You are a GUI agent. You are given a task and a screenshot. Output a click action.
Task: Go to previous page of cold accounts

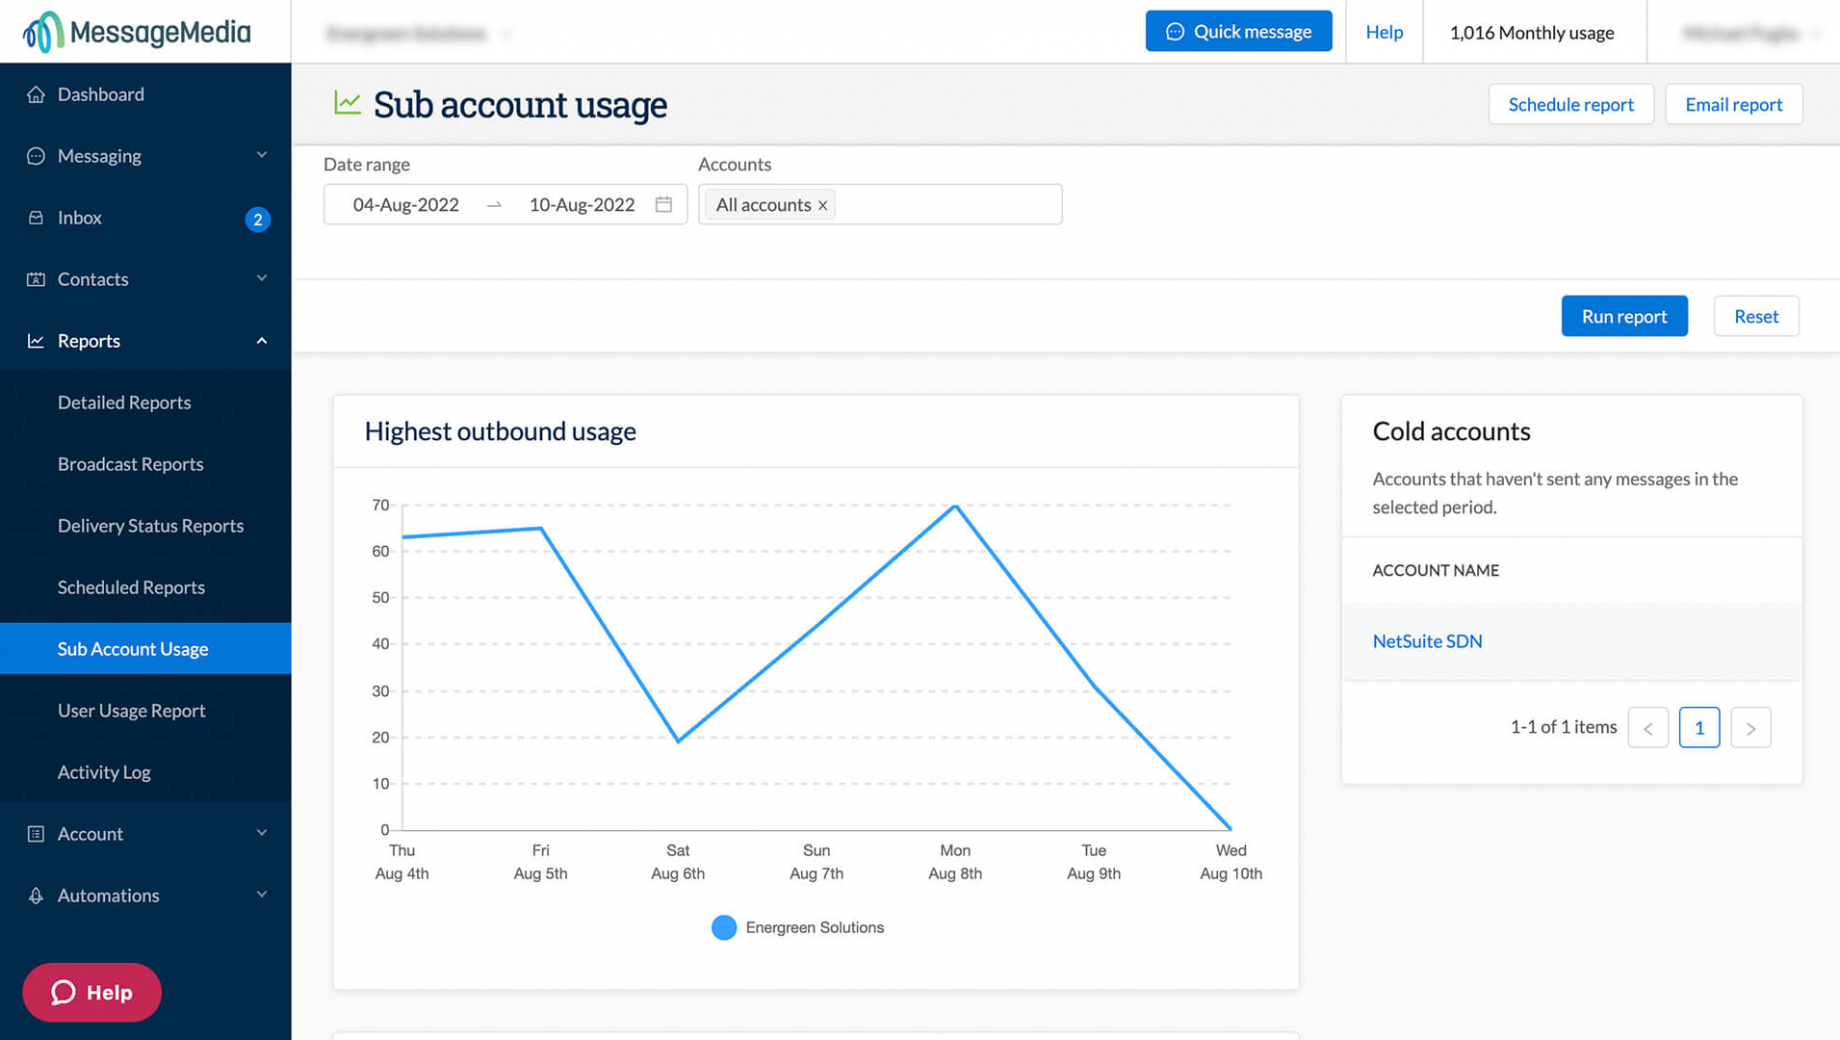click(x=1648, y=728)
